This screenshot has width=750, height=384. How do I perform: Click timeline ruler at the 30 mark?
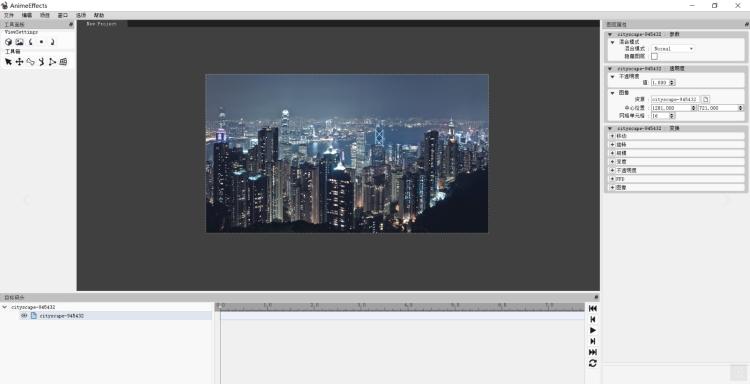coord(361,305)
